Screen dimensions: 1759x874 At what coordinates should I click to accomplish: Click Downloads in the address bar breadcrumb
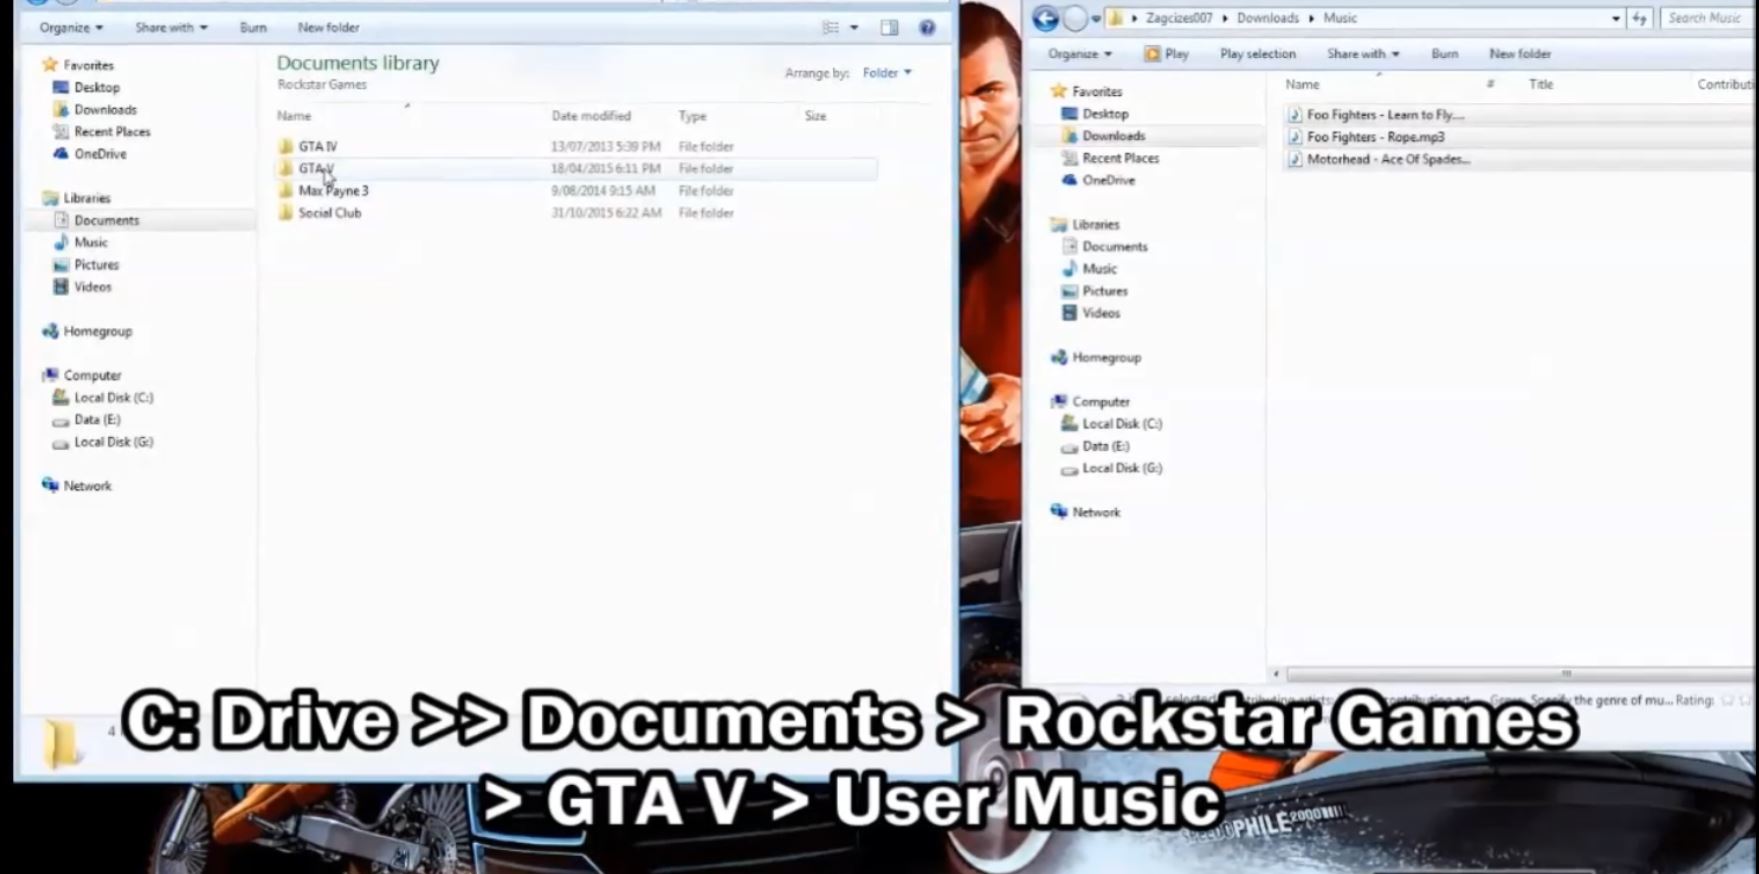[x=1267, y=18]
